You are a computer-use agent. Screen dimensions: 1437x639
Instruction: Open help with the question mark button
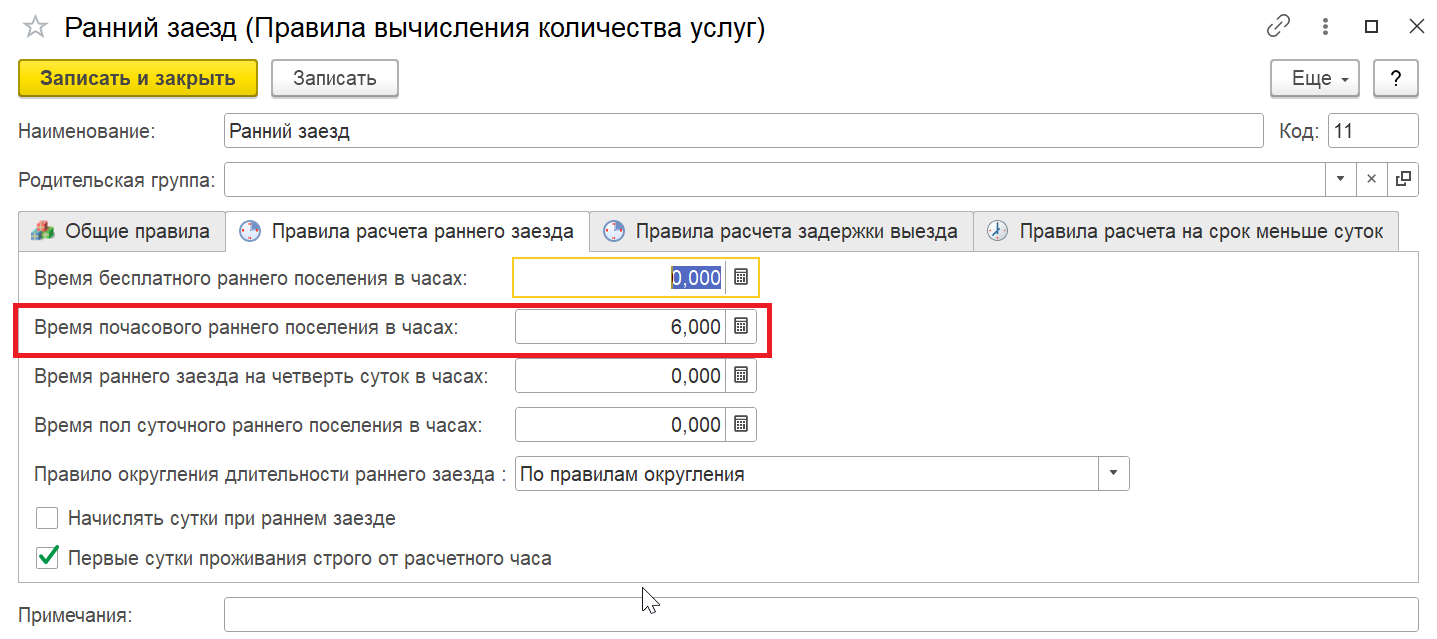[1396, 78]
